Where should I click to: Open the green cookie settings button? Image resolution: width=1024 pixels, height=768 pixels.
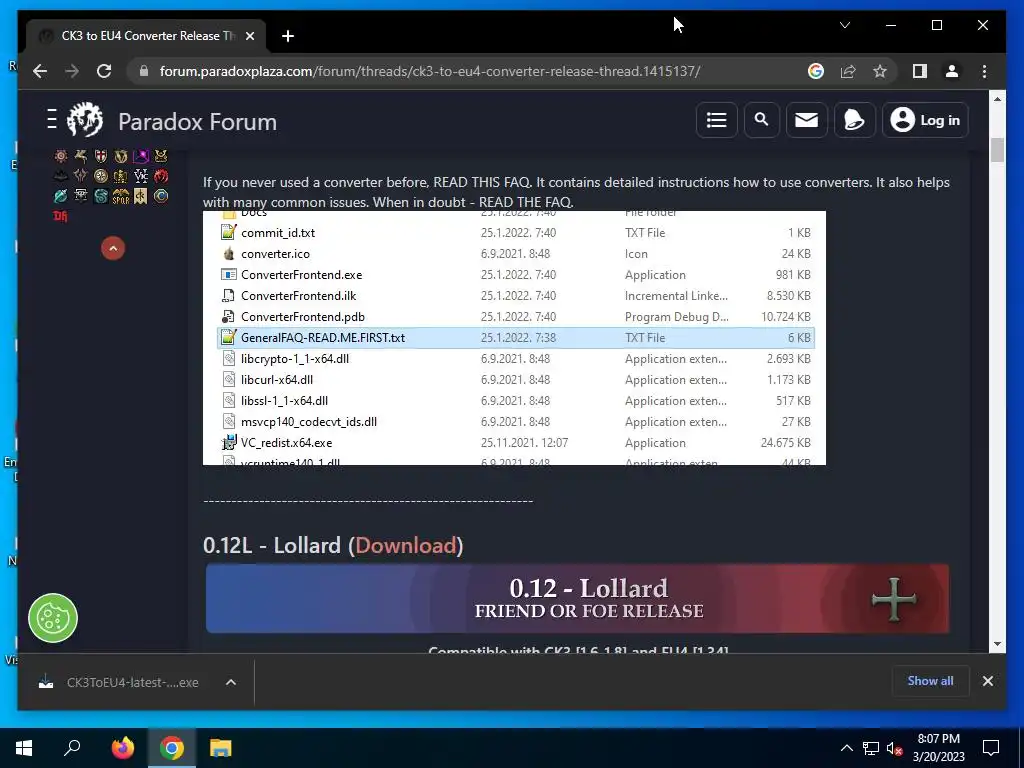[x=53, y=618]
